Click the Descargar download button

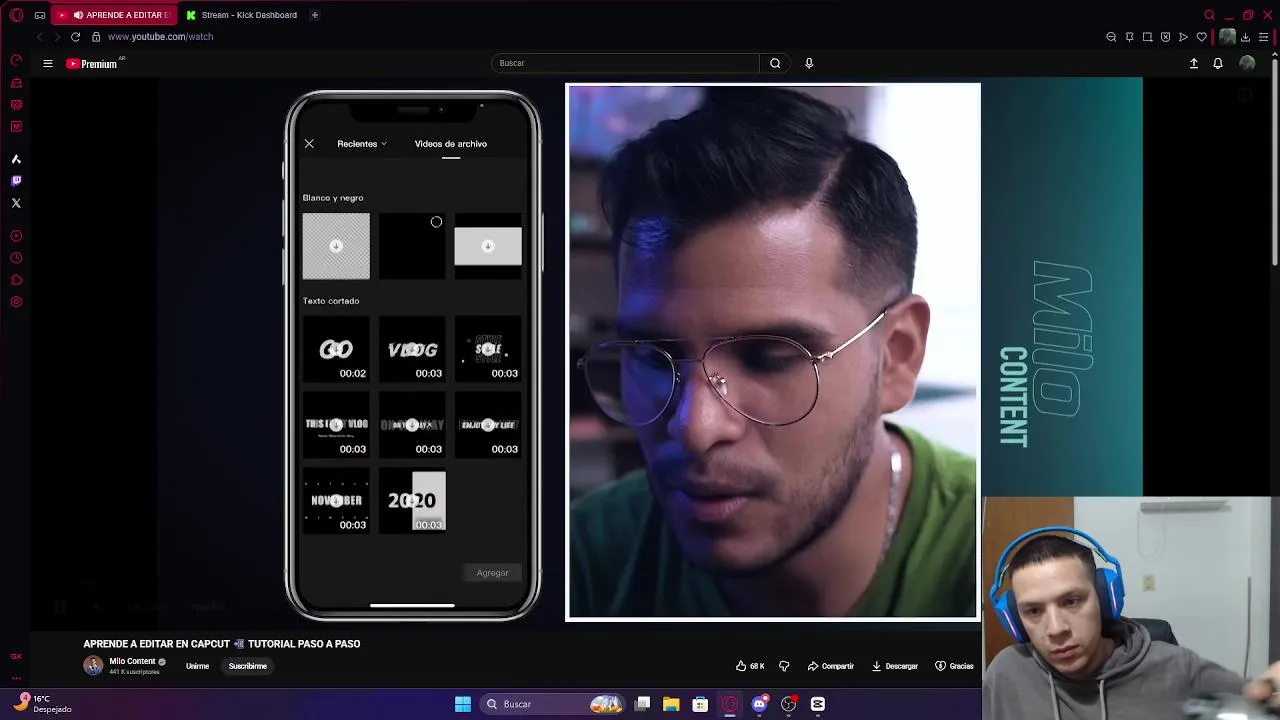895,666
